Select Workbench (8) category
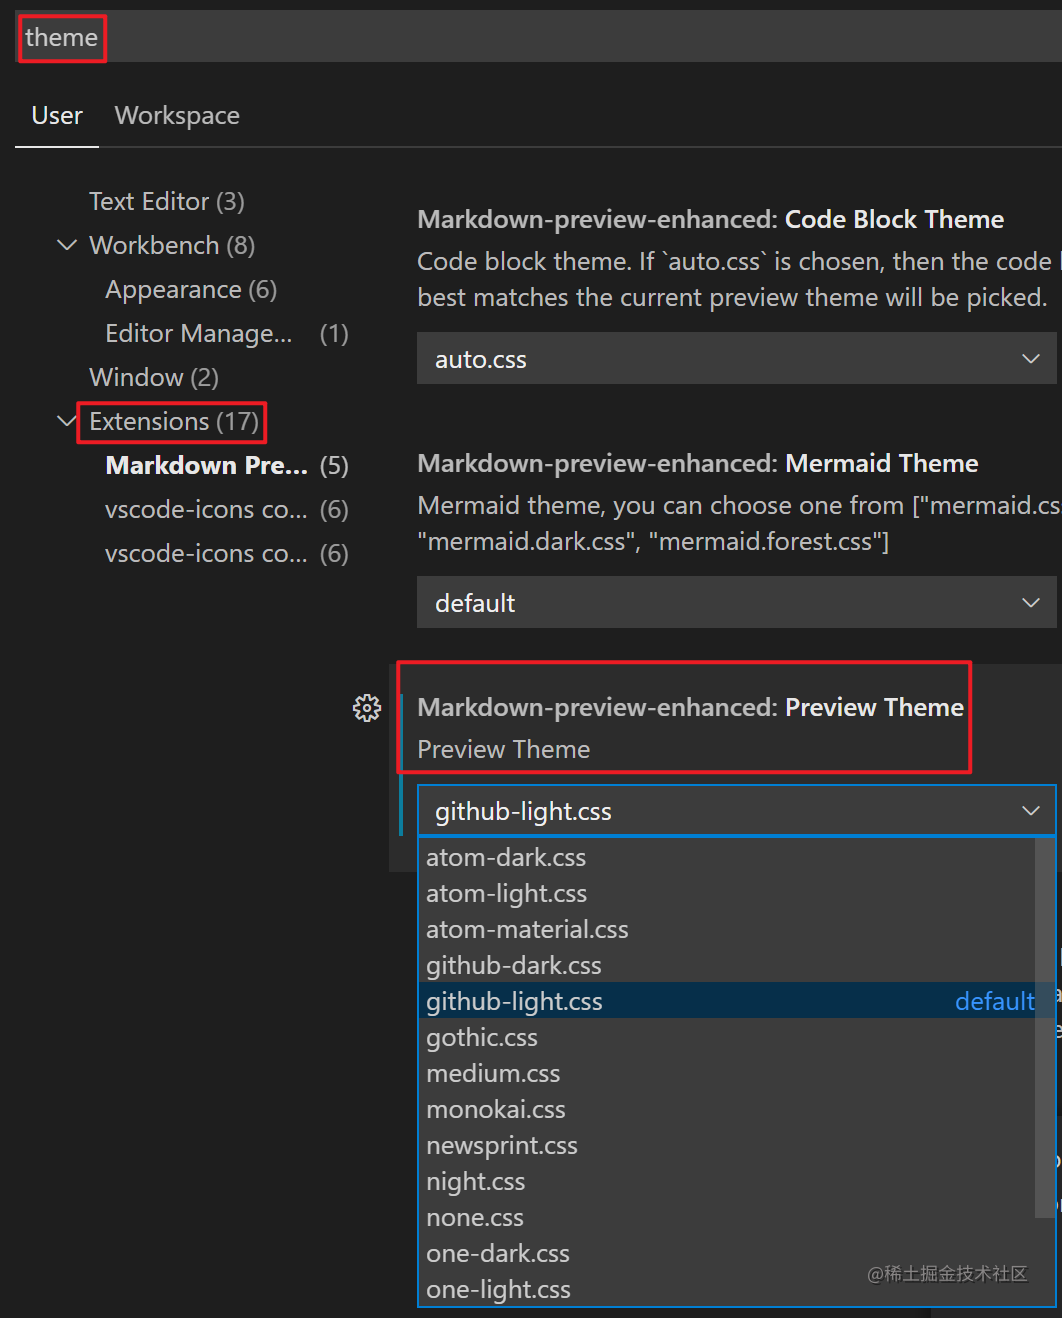 [x=172, y=245]
